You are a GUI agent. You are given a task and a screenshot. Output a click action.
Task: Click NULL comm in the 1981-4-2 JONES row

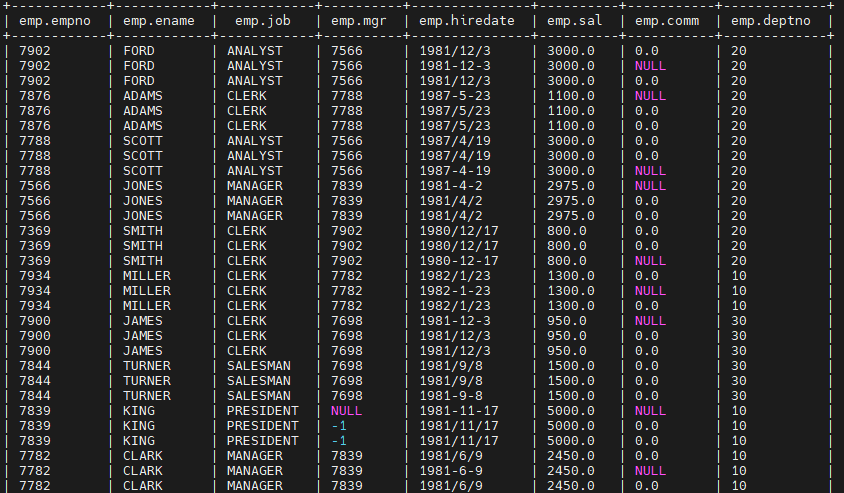[x=650, y=186]
